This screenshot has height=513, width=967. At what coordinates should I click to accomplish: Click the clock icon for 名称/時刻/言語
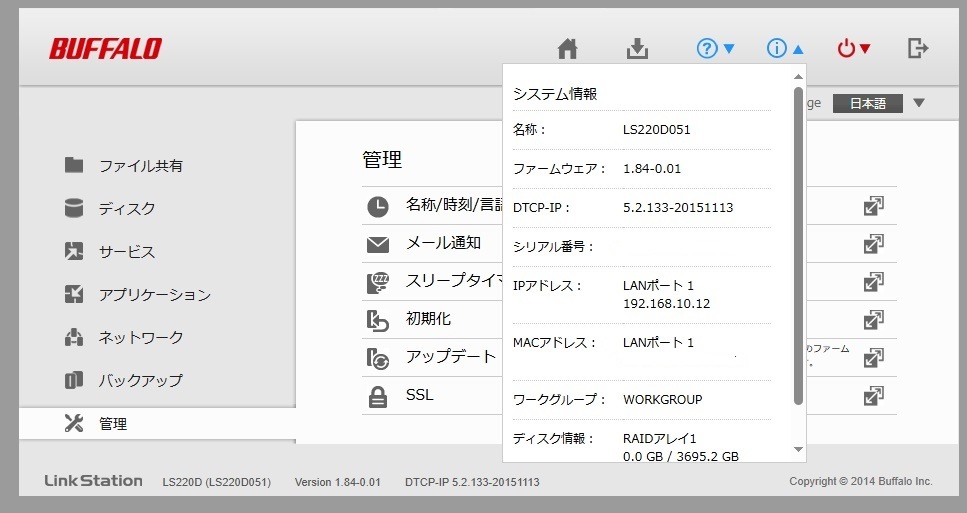tap(378, 207)
